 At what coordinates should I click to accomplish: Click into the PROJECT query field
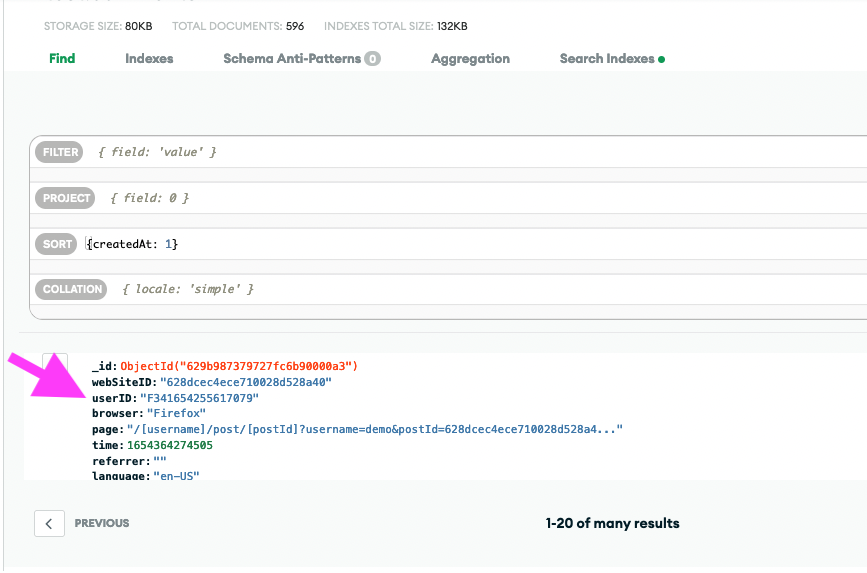click(481, 198)
